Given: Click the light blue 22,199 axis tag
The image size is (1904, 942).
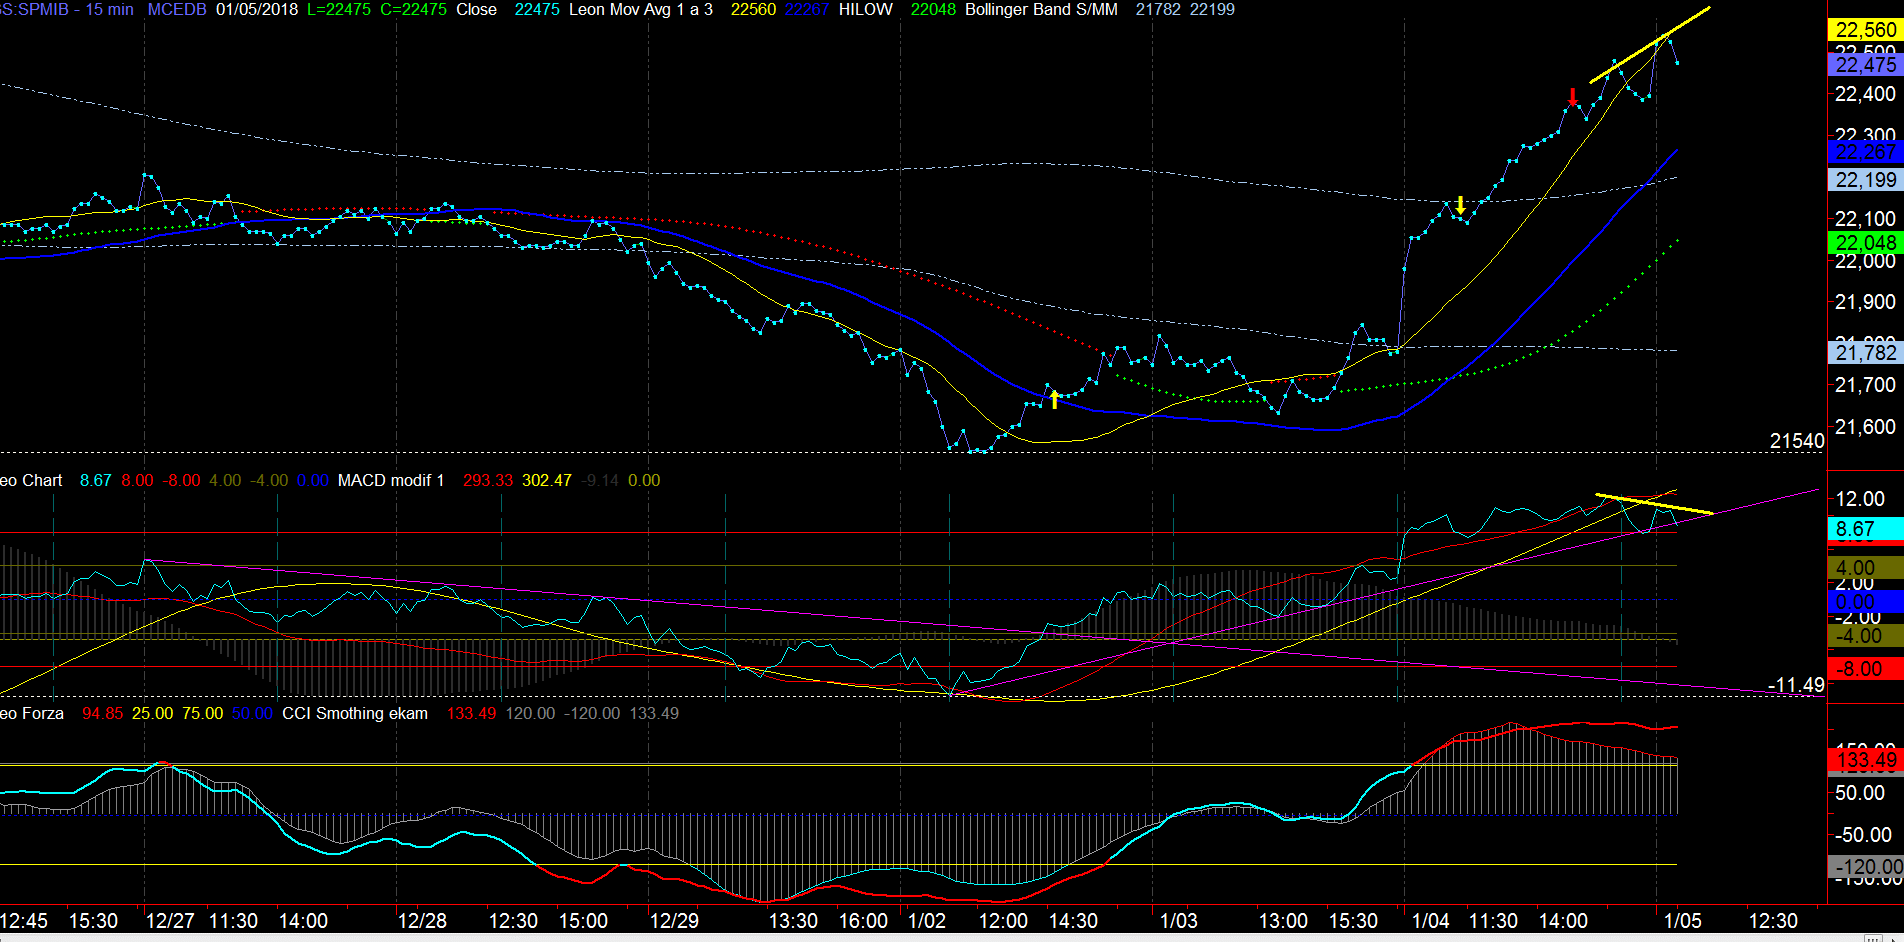Looking at the screenshot, I should (1865, 180).
